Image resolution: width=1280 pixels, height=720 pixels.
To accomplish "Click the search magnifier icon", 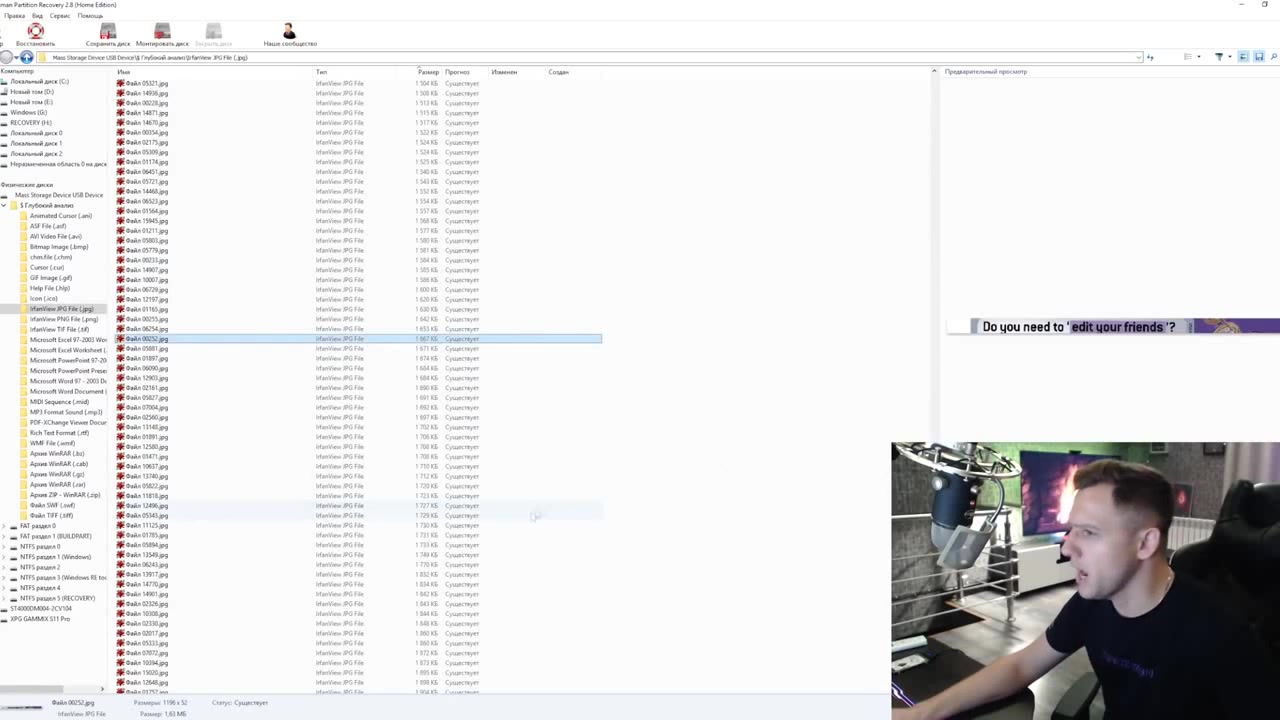I will click(1273, 57).
